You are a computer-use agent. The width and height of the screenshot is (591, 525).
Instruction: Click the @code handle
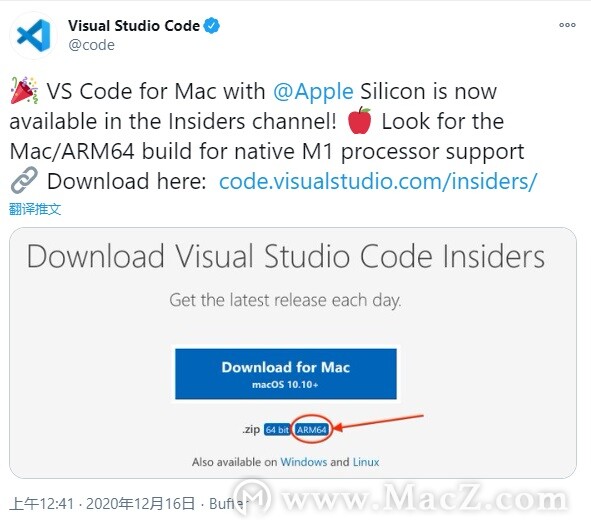(92, 45)
